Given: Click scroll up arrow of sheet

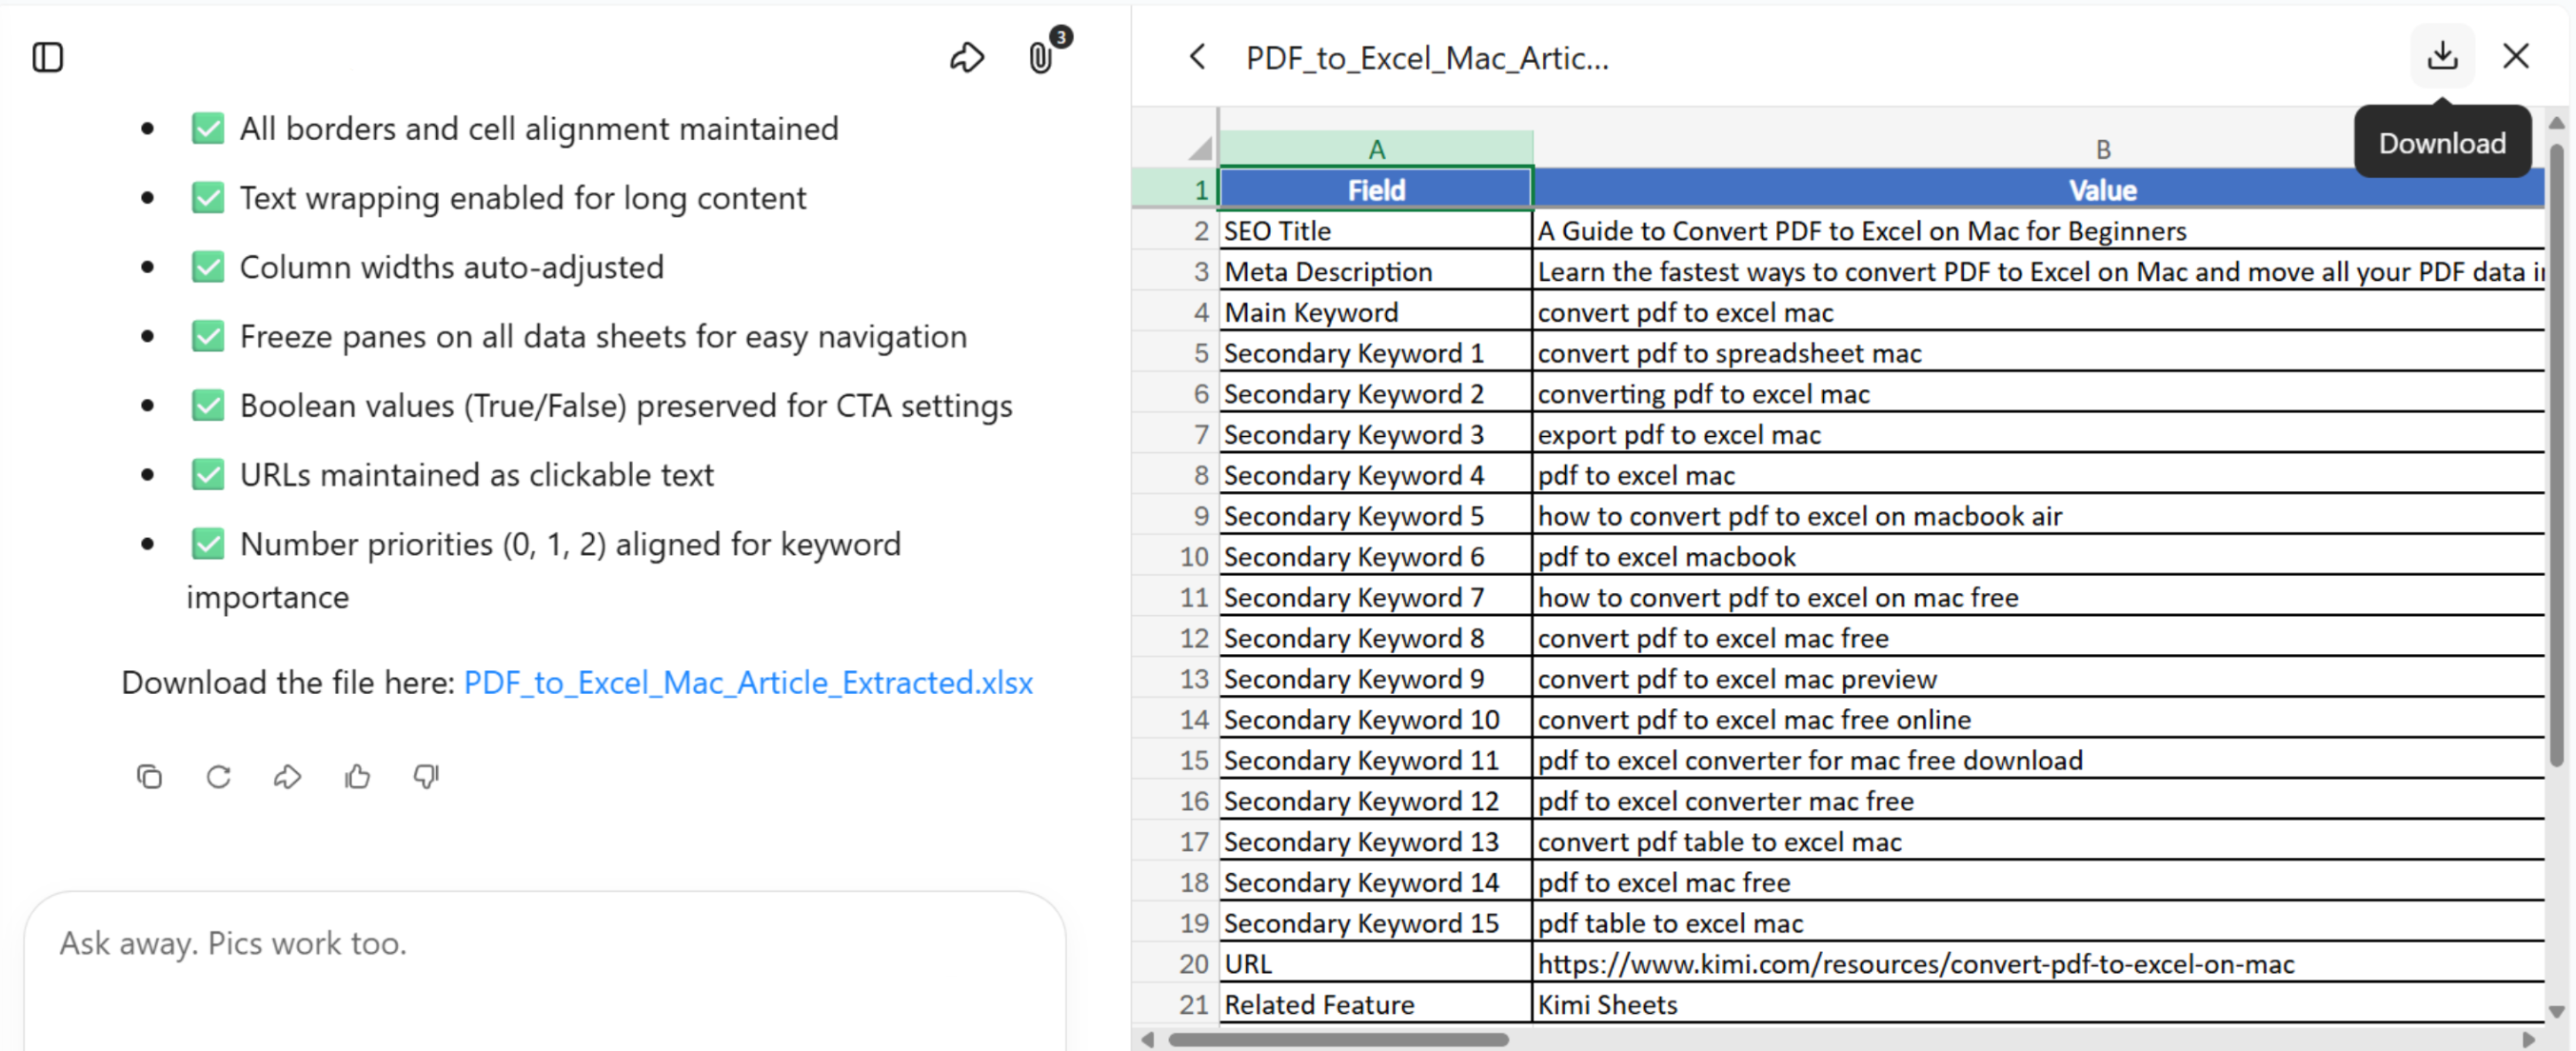Looking at the screenshot, I should [2557, 123].
